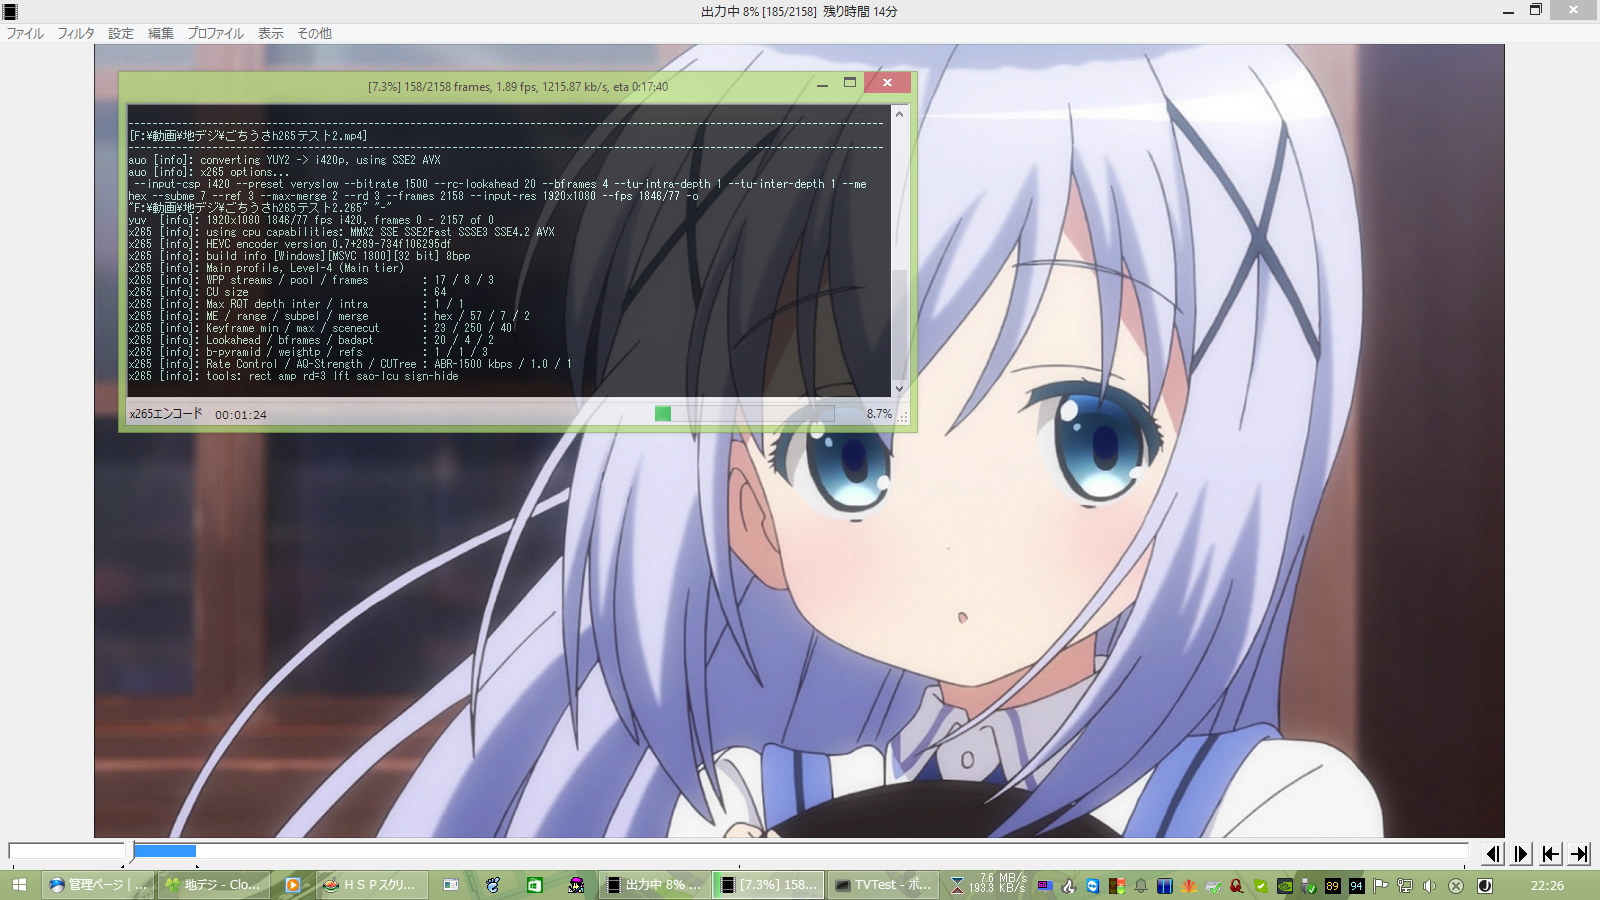Click the drive with green checkmark tray icon

coord(1212,885)
